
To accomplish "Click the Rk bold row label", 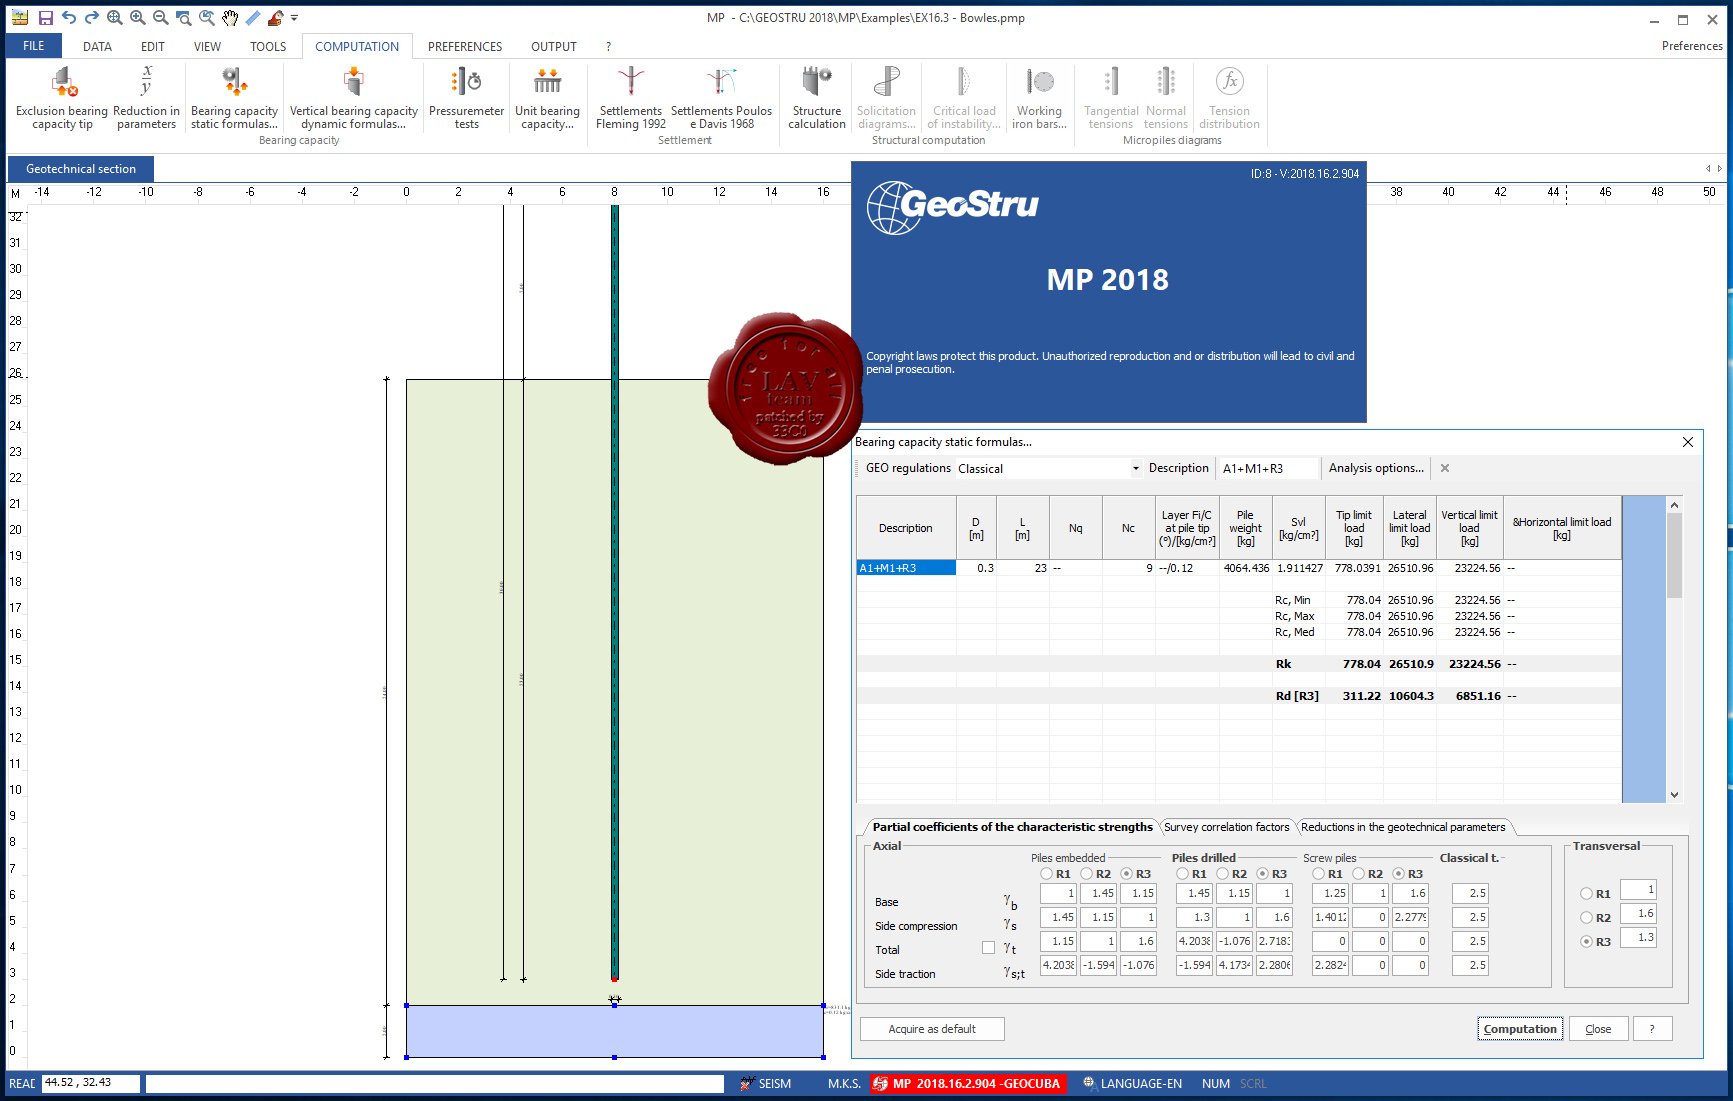I will coord(1283,664).
